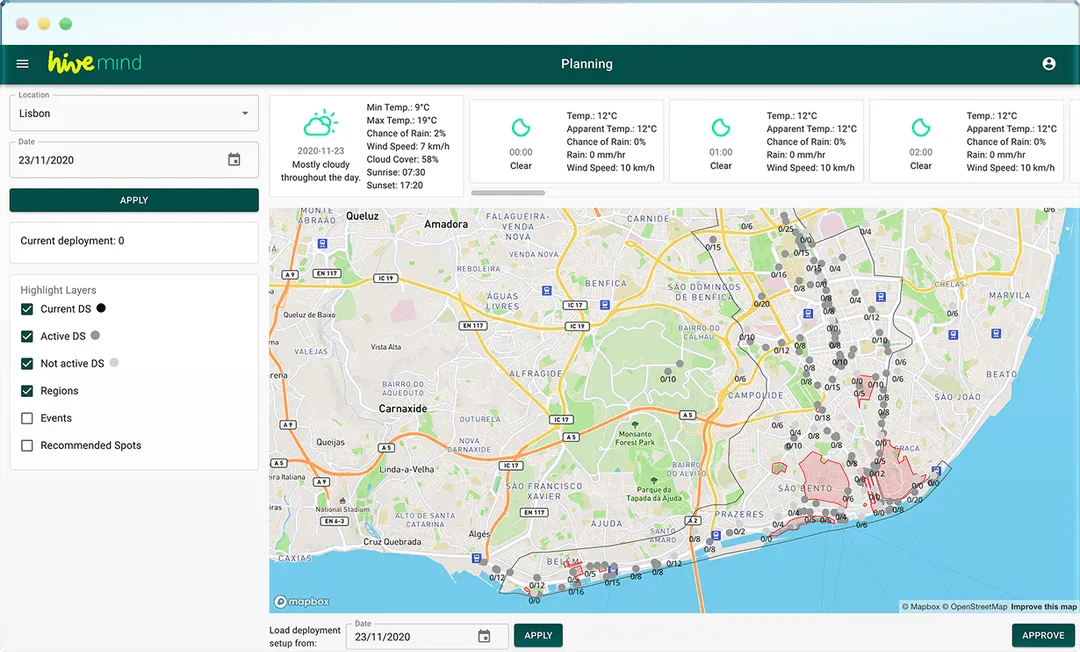This screenshot has height=652, width=1080.
Task: Open the OpenStreetMap attribution link
Action: coord(975,607)
